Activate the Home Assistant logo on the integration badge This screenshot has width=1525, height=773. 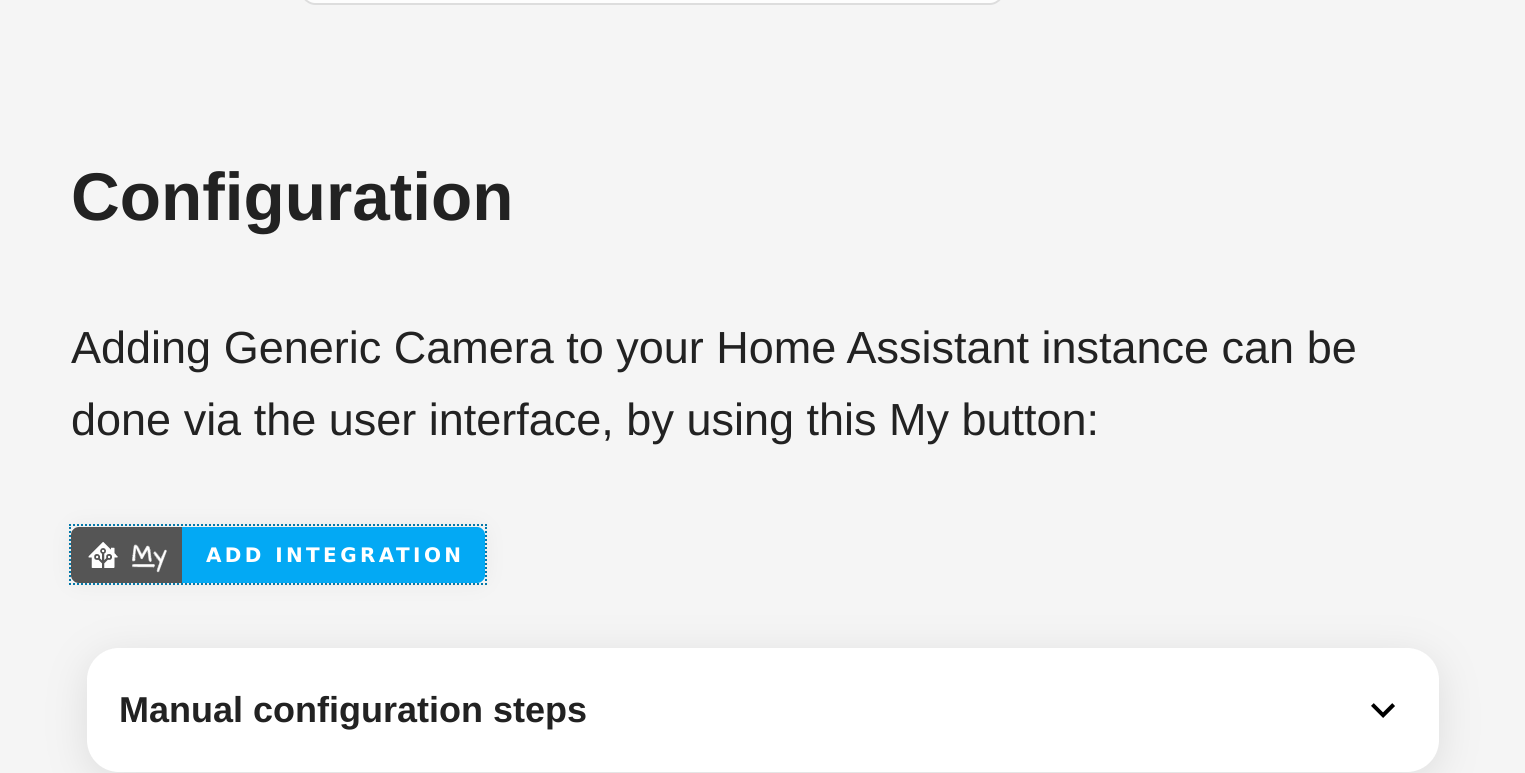103,555
